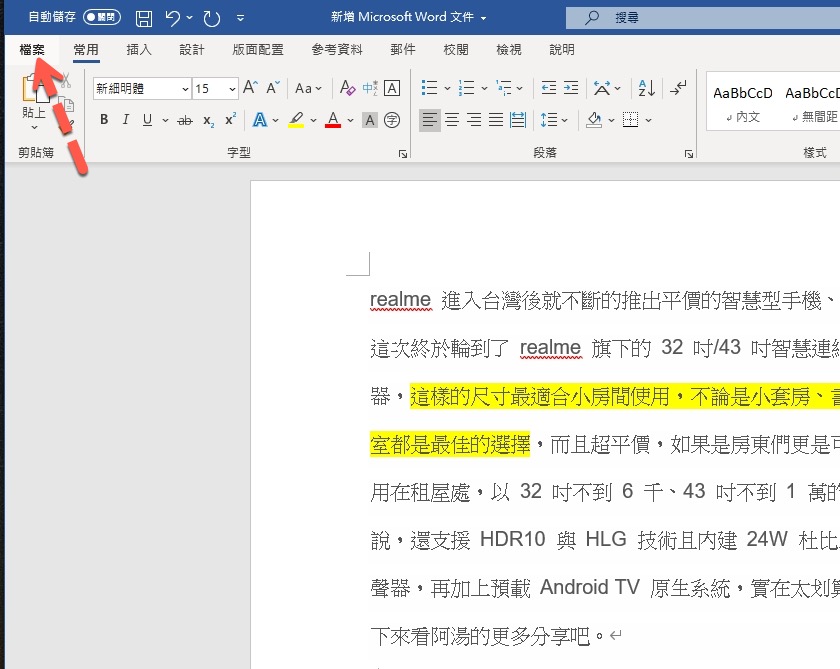840x669 pixels.
Task: Switch to the 插入 (Insert) tab
Action: [x=139, y=49]
